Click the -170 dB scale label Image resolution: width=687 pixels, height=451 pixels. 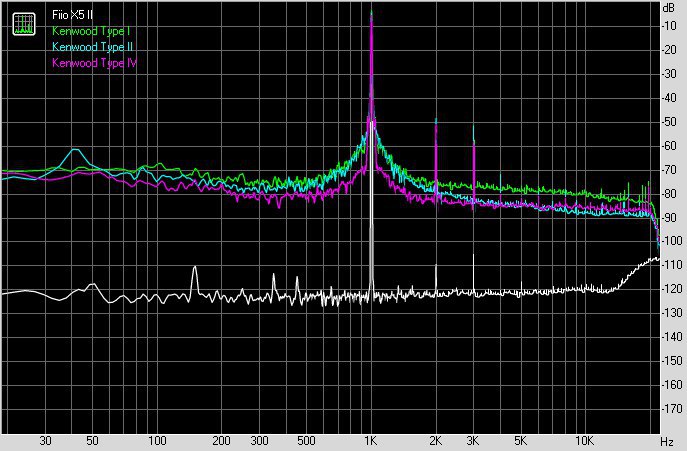point(671,408)
